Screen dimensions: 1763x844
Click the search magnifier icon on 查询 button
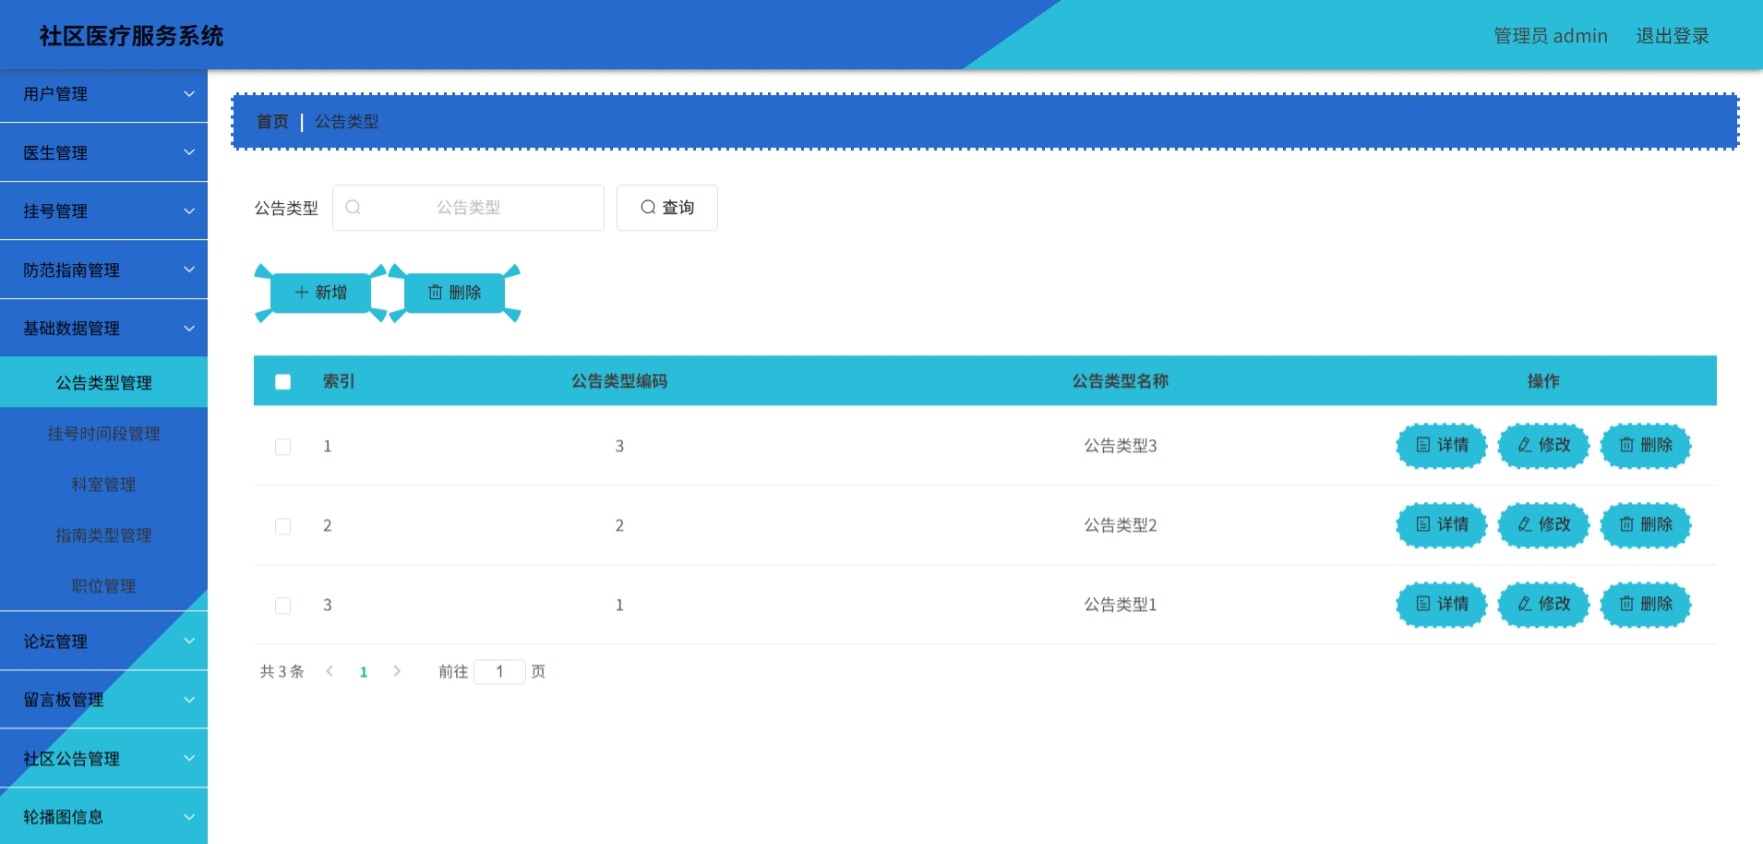click(x=648, y=207)
